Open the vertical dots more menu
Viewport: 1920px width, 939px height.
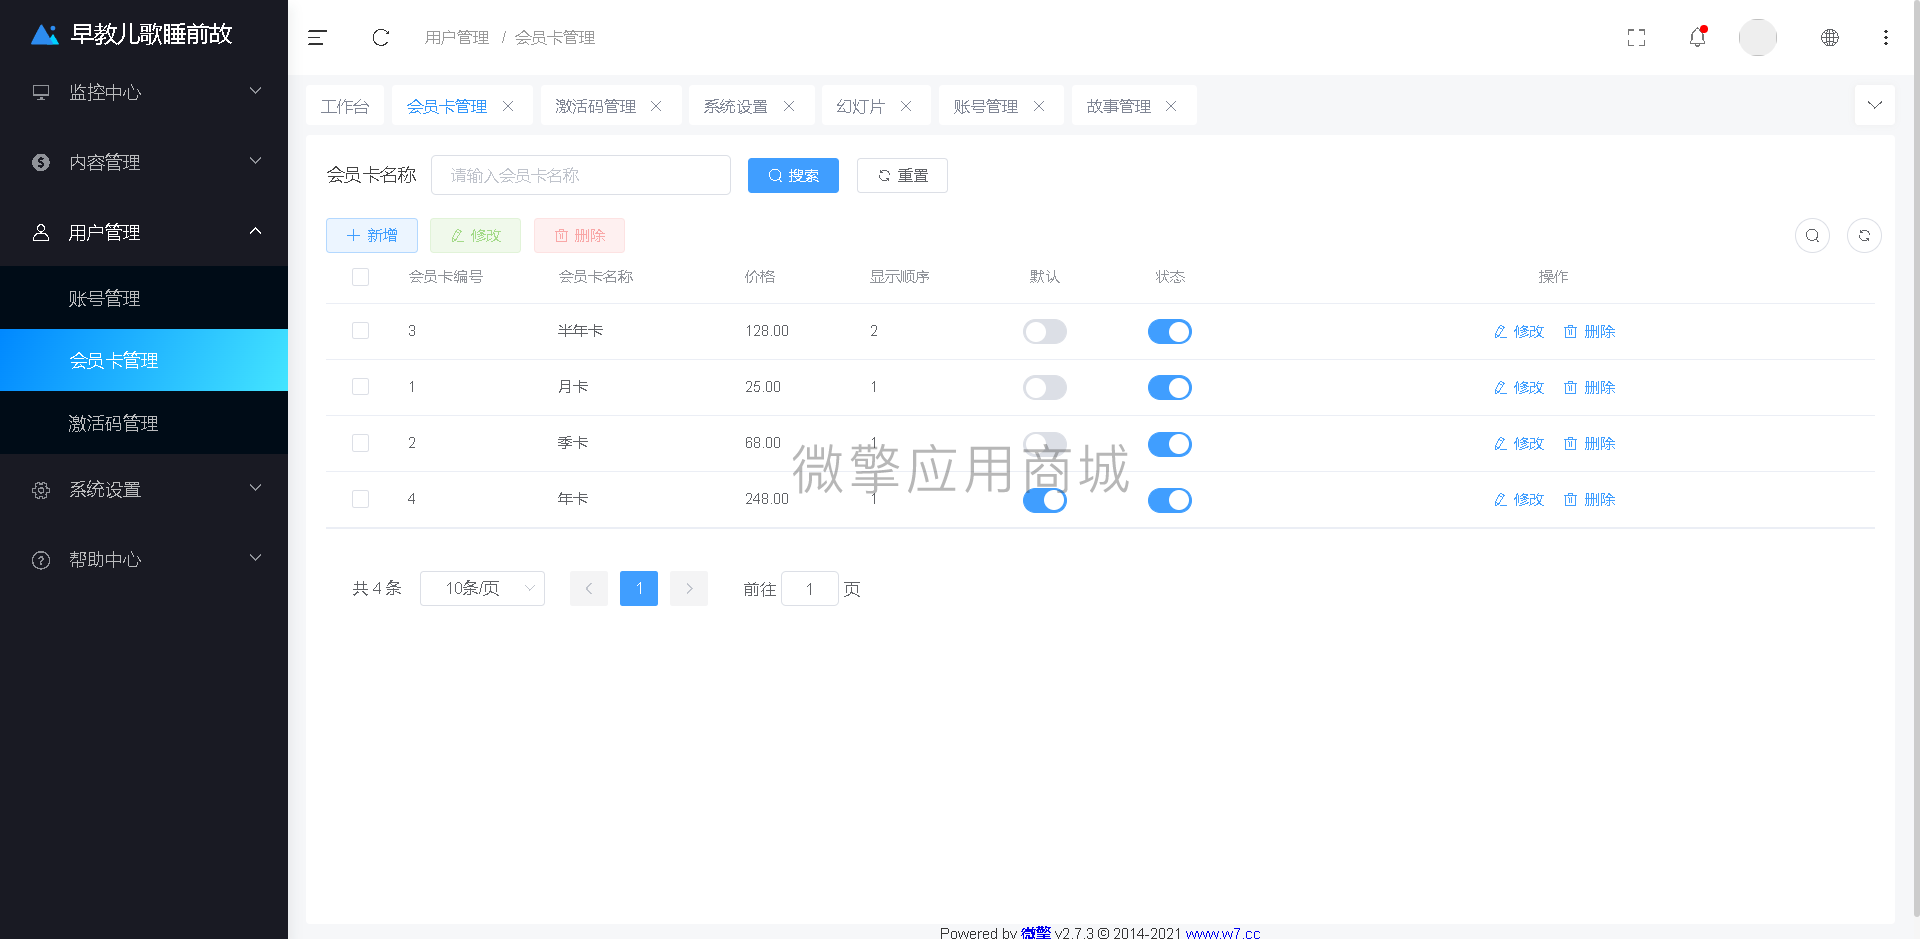1885,38
